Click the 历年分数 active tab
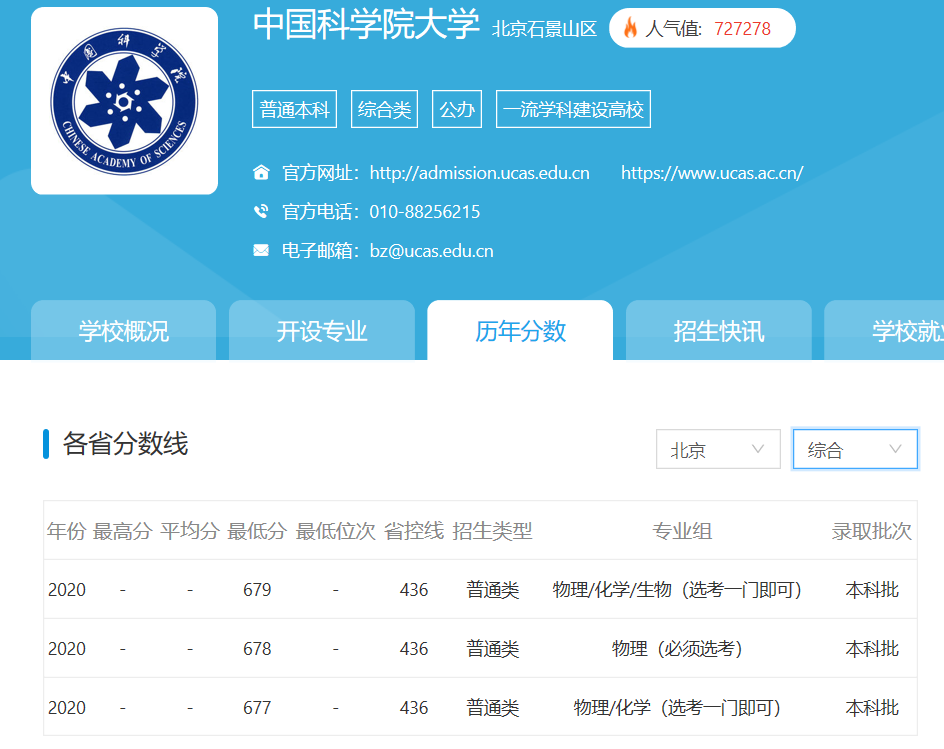The width and height of the screenshot is (944, 749). tap(520, 330)
